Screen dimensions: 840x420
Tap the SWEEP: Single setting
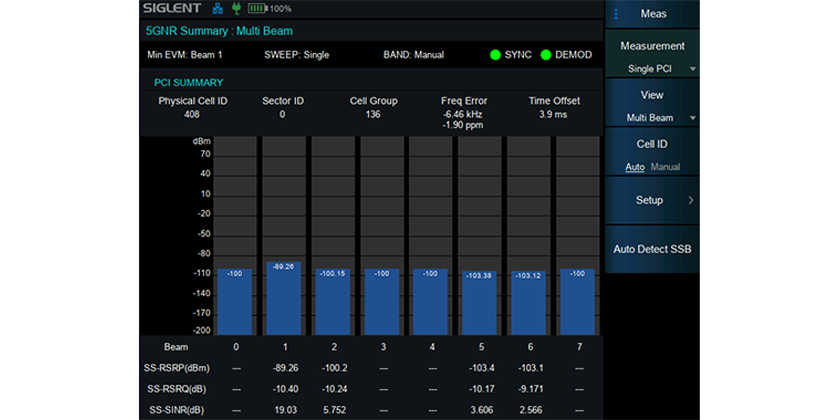pyautogui.click(x=296, y=54)
